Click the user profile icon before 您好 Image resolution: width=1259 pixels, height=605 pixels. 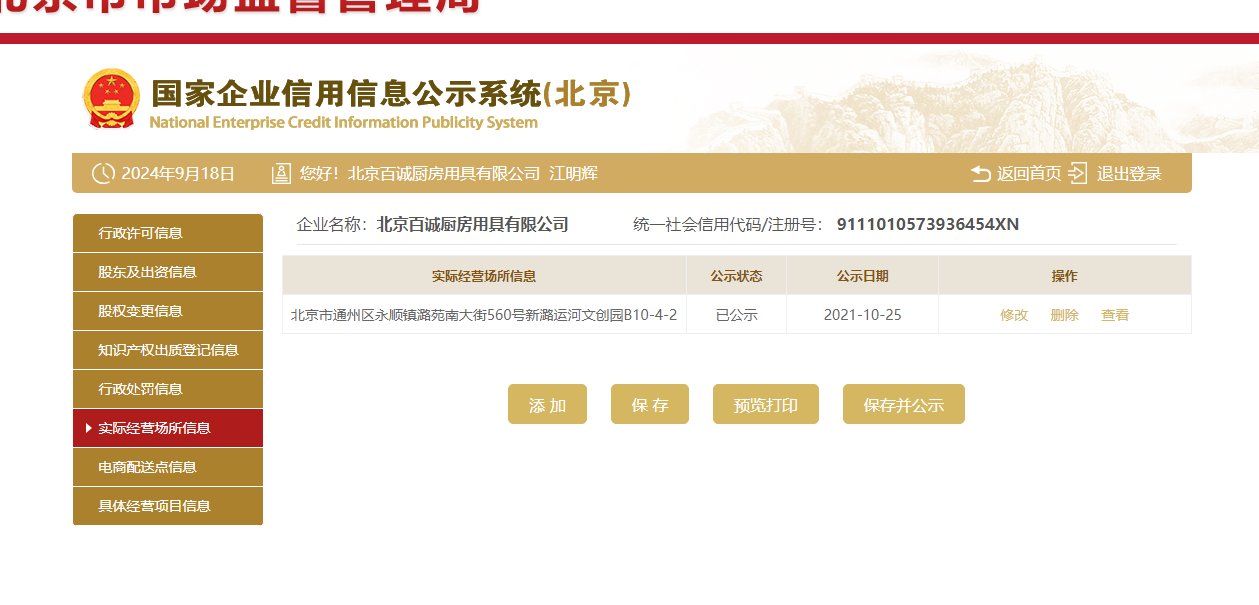[281, 173]
